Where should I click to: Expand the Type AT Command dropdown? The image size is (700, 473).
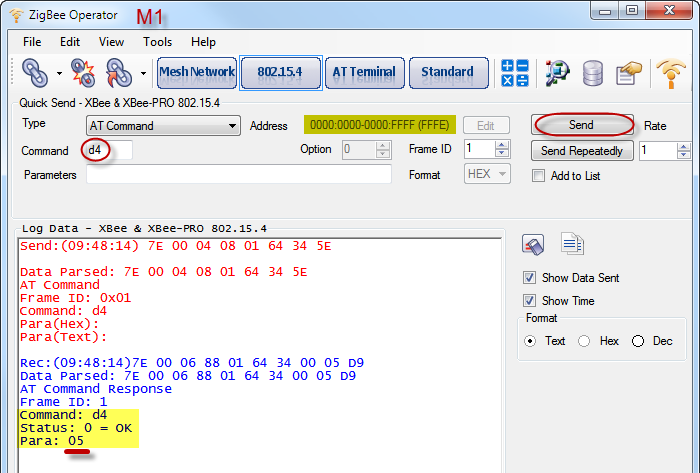coord(163,126)
